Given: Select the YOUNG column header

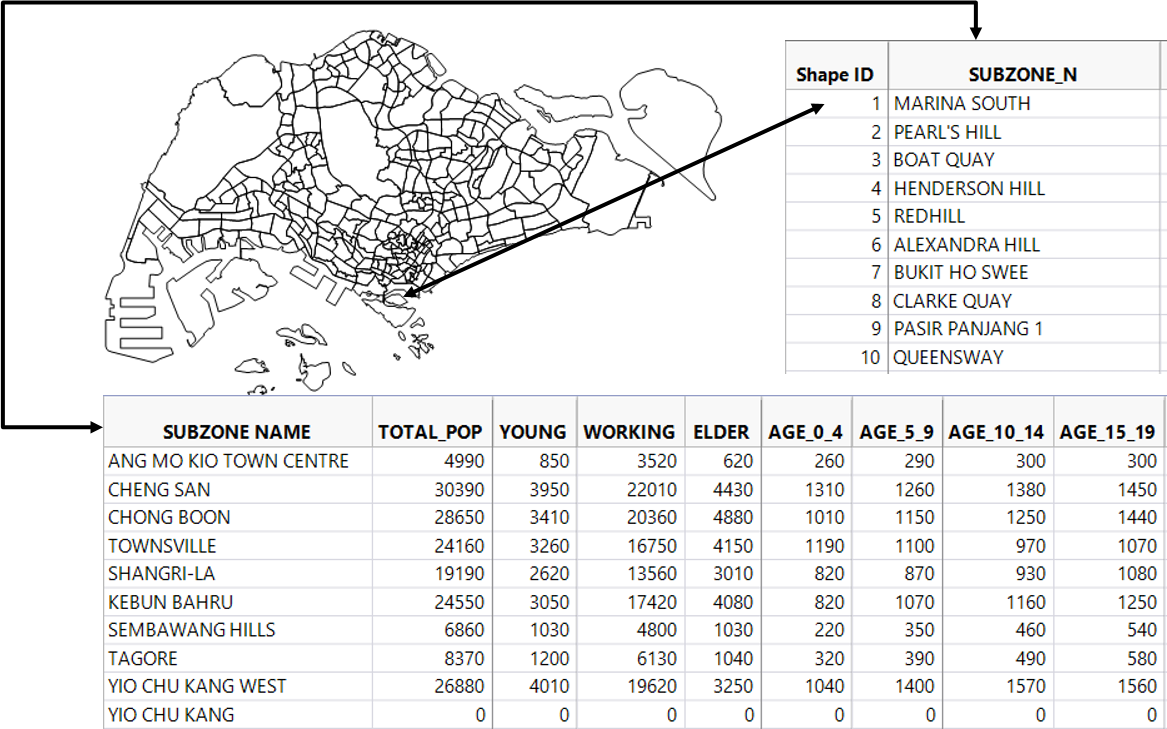Looking at the screenshot, I should [x=534, y=422].
